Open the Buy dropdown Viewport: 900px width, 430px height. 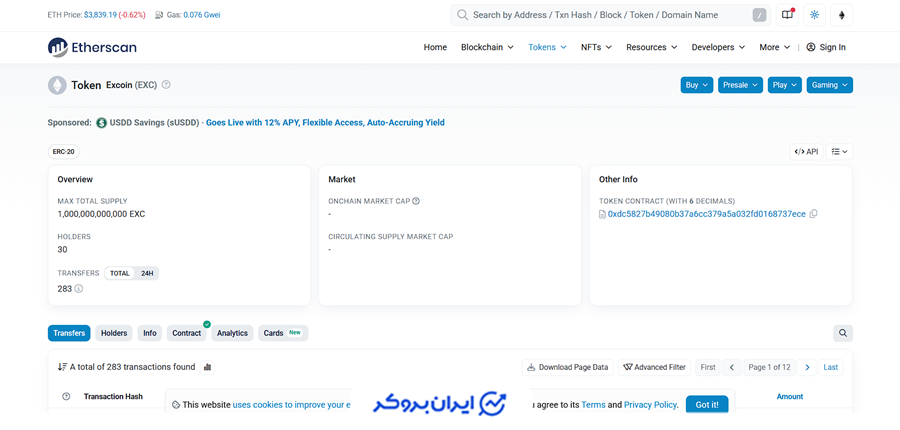[x=696, y=85]
